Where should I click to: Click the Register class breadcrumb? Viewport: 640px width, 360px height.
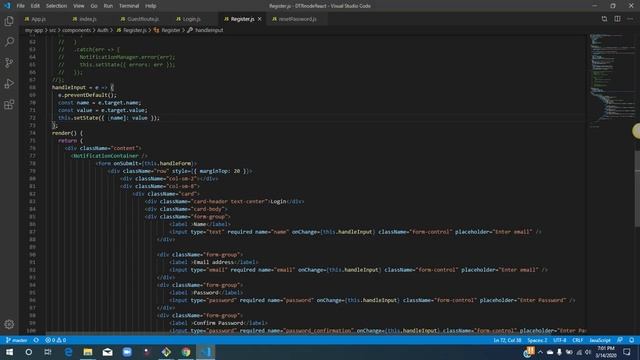[171, 30]
